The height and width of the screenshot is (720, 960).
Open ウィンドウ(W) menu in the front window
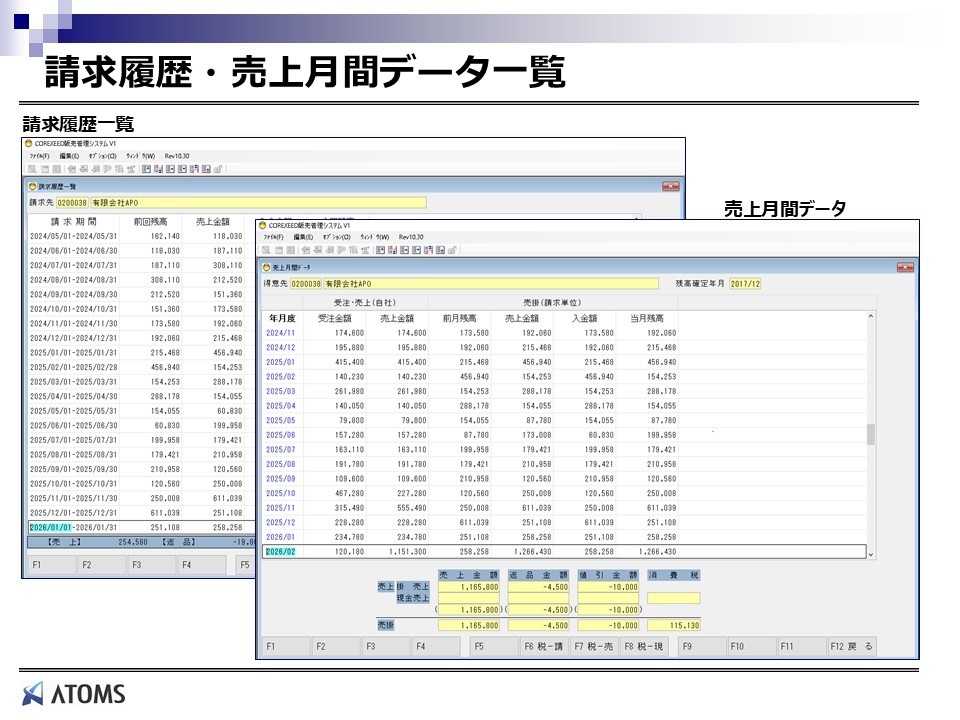click(x=377, y=237)
